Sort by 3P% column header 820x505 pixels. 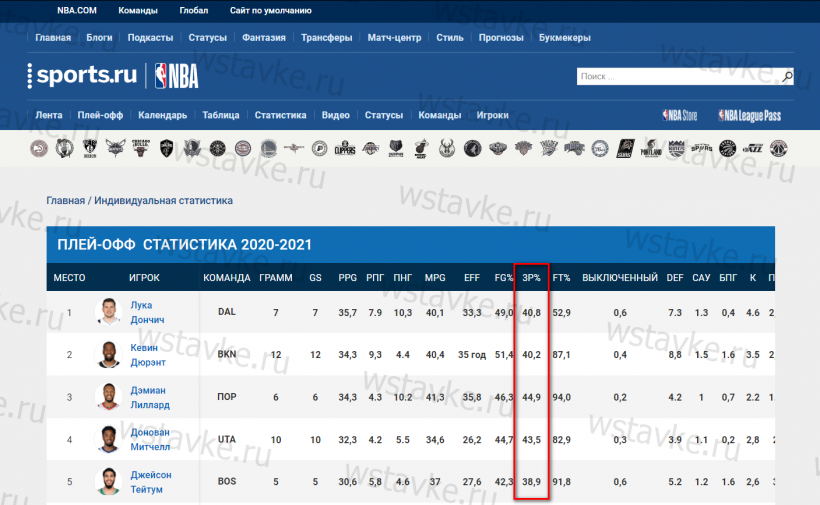tap(531, 278)
